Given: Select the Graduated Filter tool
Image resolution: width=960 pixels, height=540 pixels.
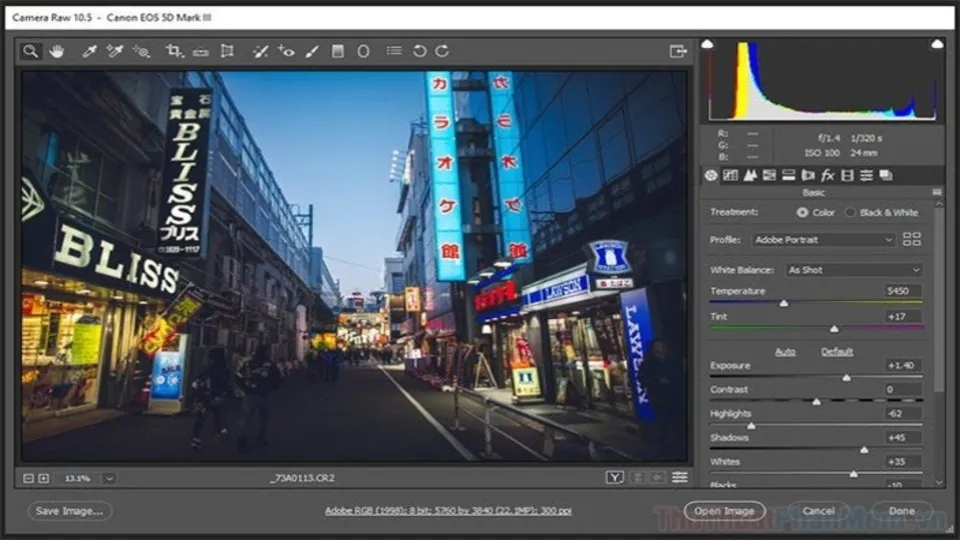Looking at the screenshot, I should 337,51.
